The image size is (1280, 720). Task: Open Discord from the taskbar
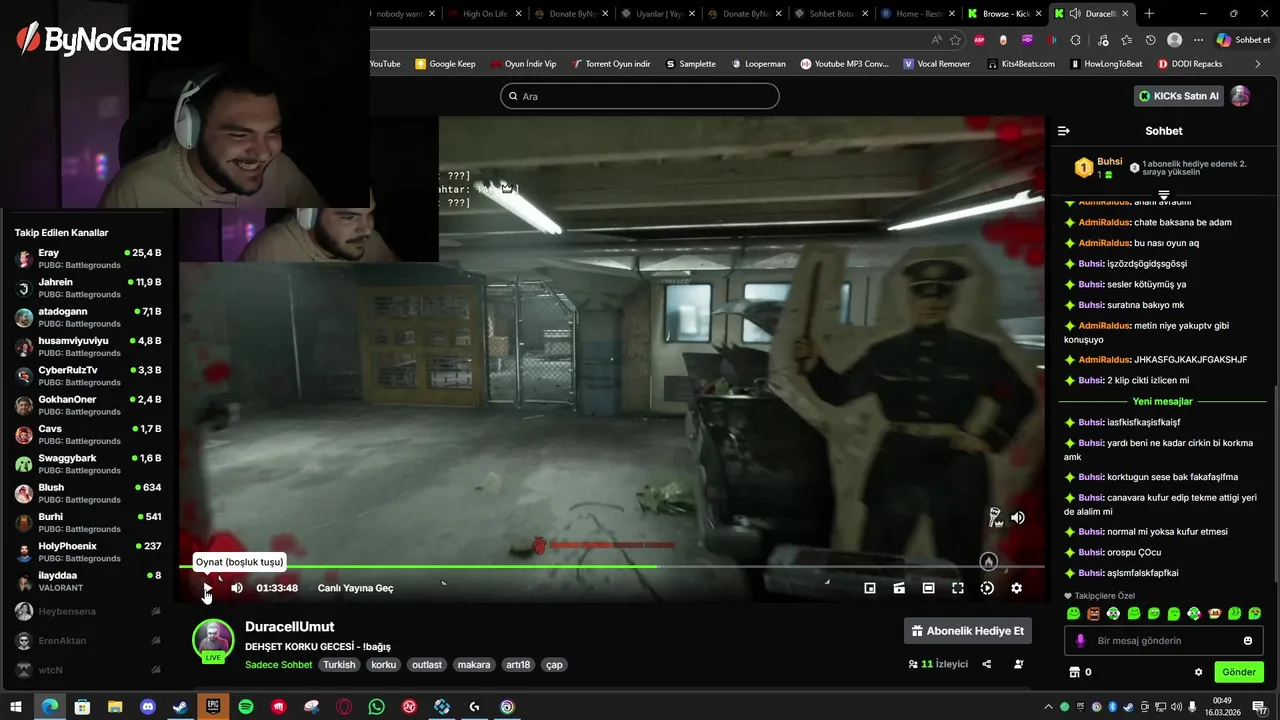(148, 707)
